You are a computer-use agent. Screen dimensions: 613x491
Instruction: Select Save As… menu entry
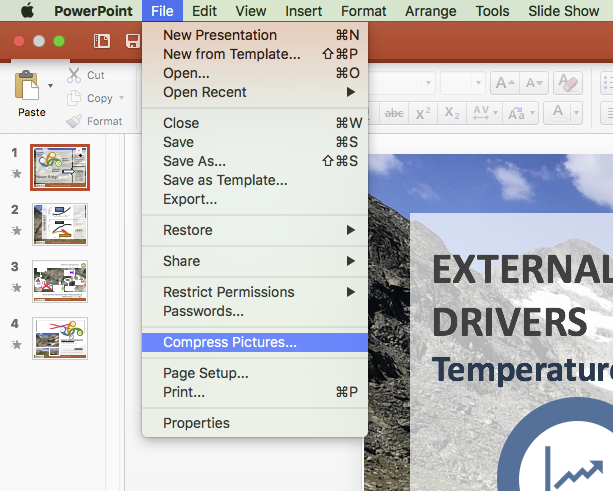[255, 161]
